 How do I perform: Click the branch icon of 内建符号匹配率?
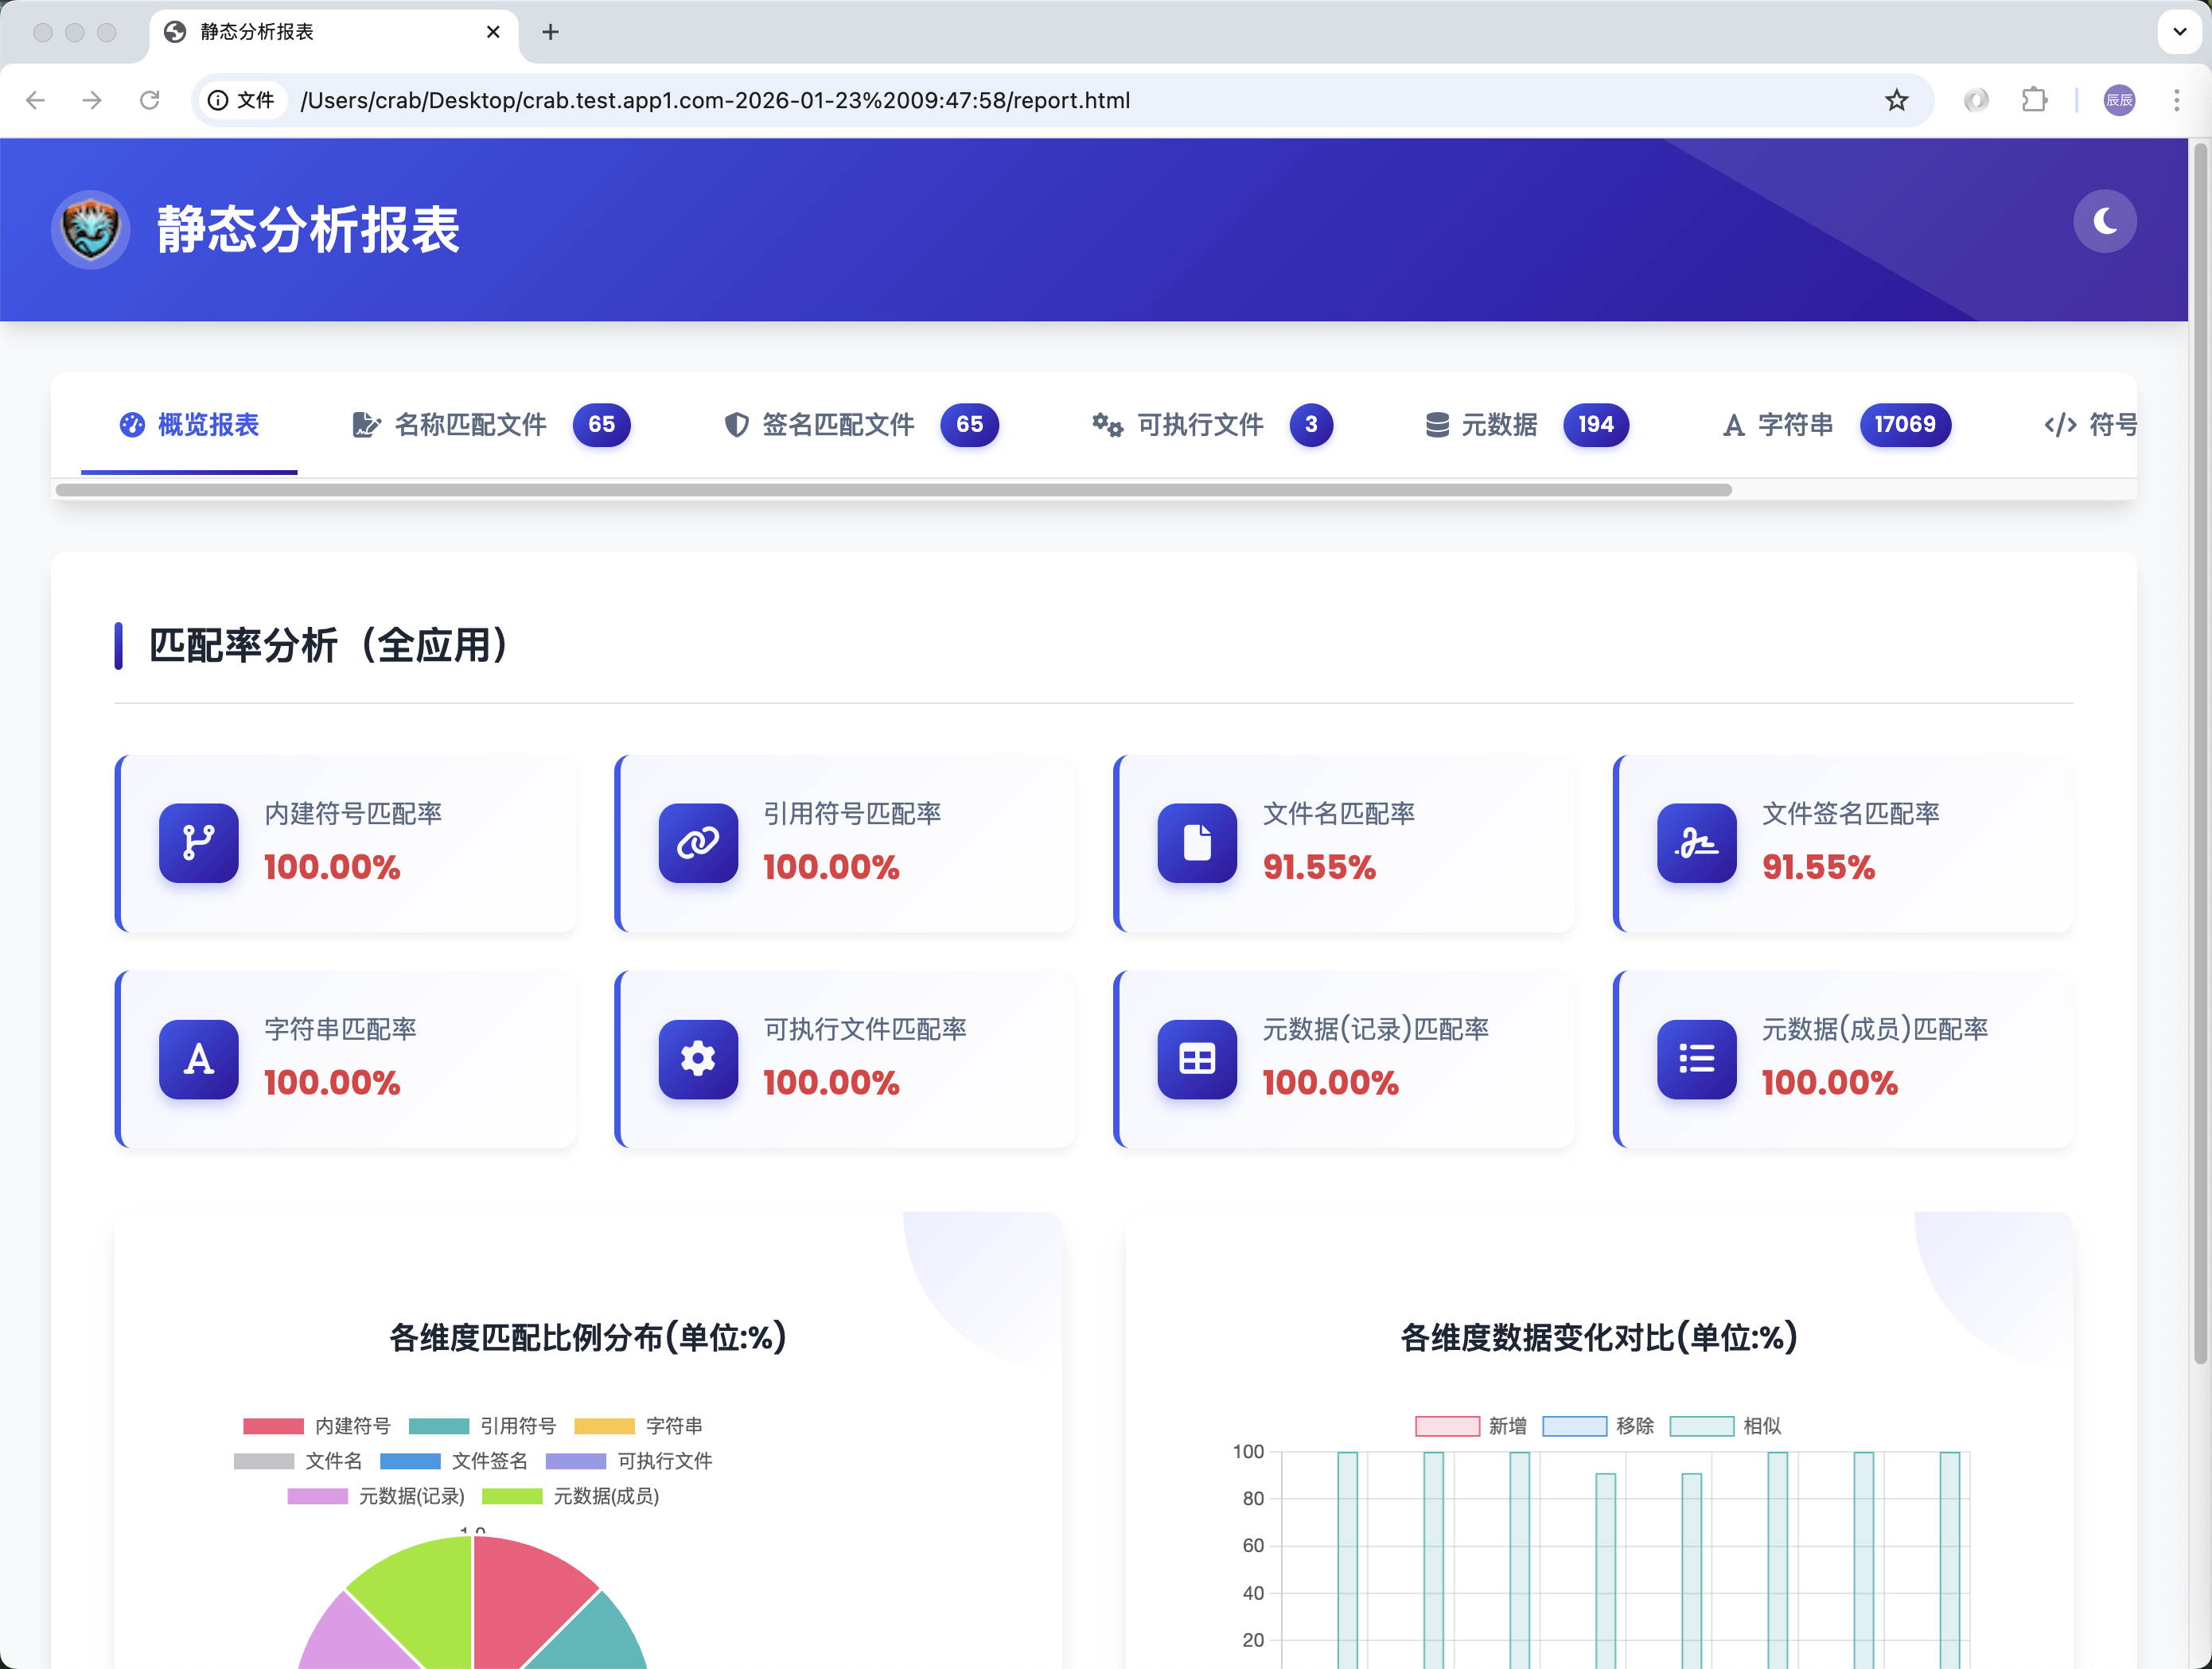point(198,843)
